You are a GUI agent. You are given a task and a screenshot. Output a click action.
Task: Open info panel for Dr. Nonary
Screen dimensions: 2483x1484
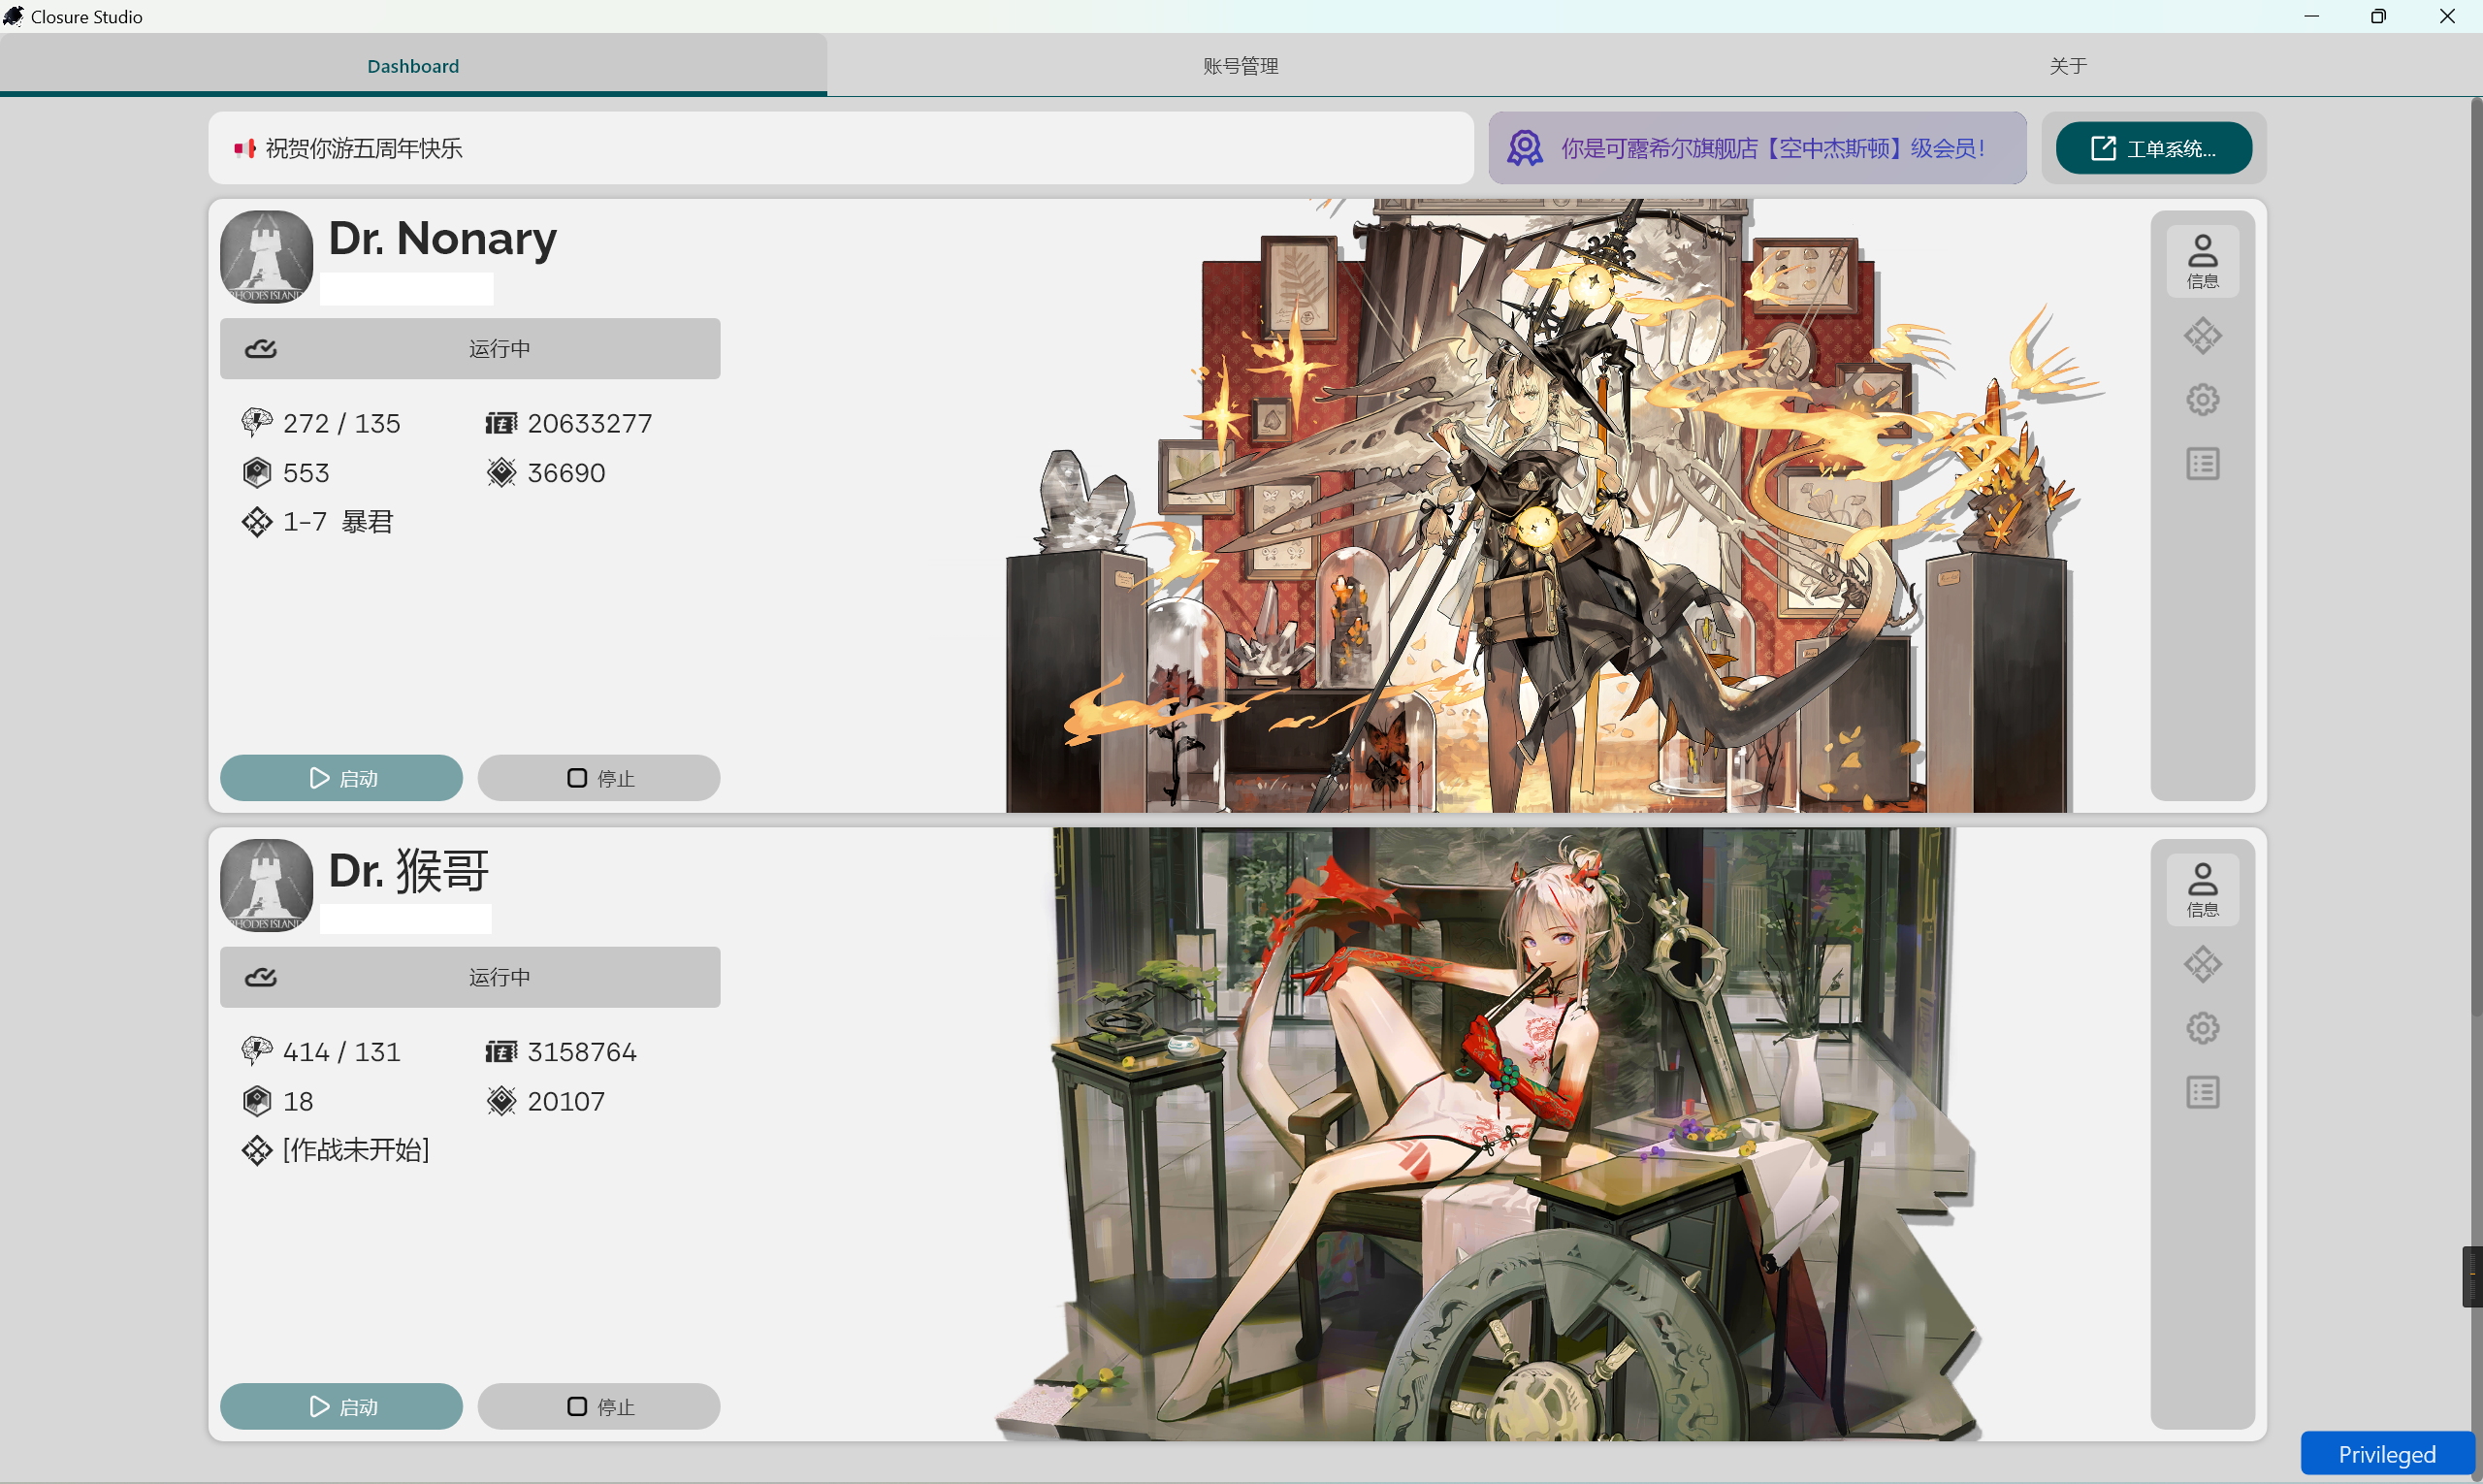coord(2201,261)
